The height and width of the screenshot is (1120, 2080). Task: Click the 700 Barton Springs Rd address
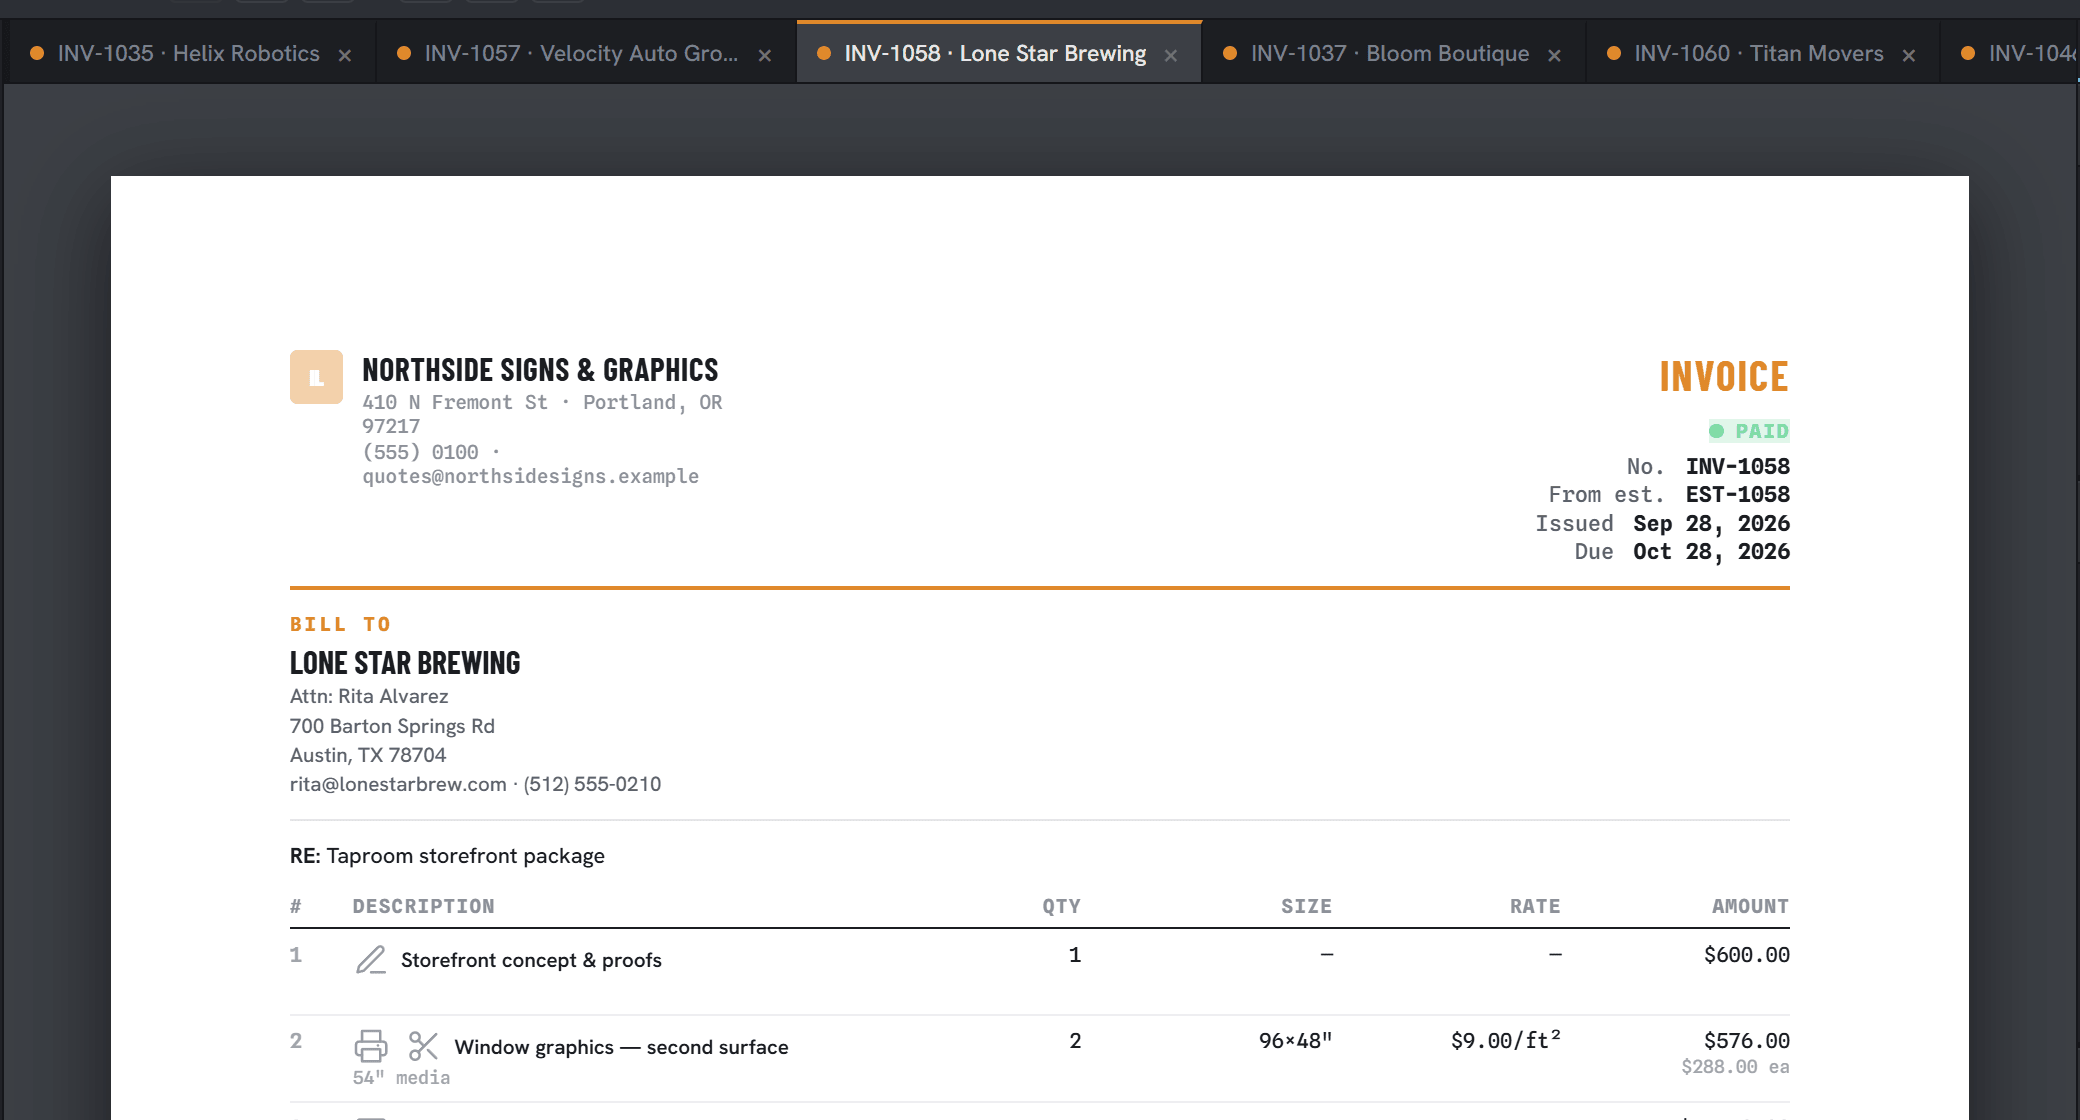[392, 726]
